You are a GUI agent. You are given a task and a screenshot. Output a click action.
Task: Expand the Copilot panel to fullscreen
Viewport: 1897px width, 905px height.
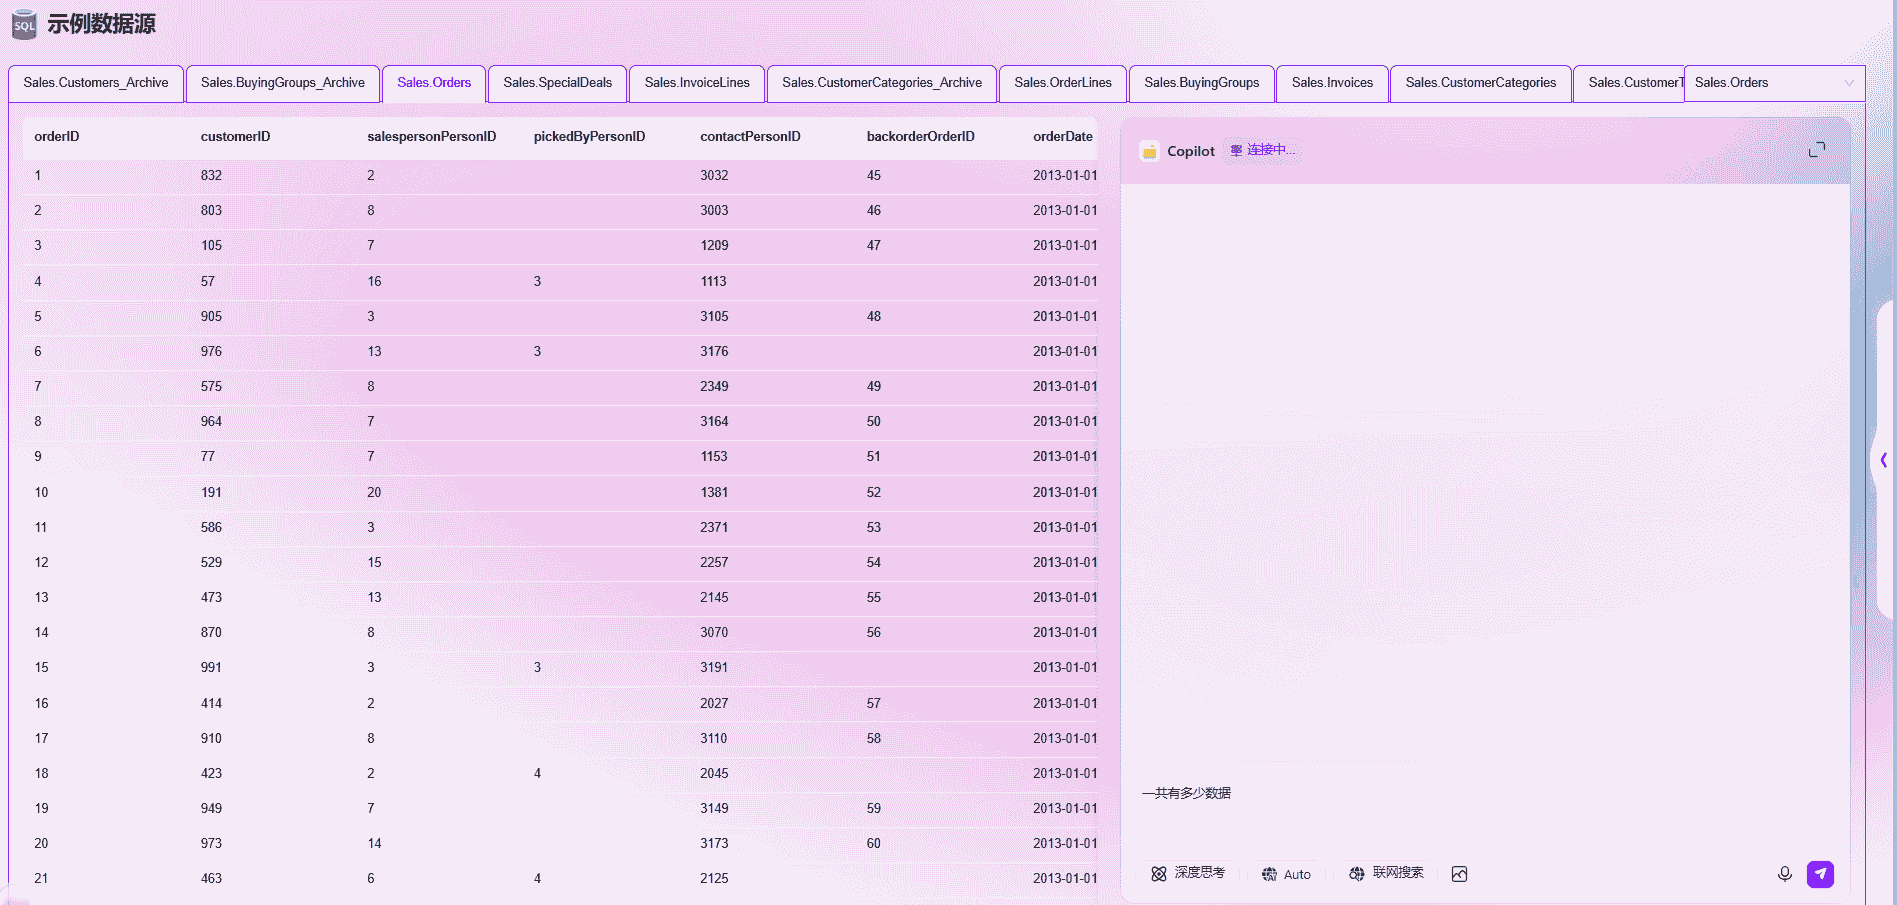(x=1817, y=150)
